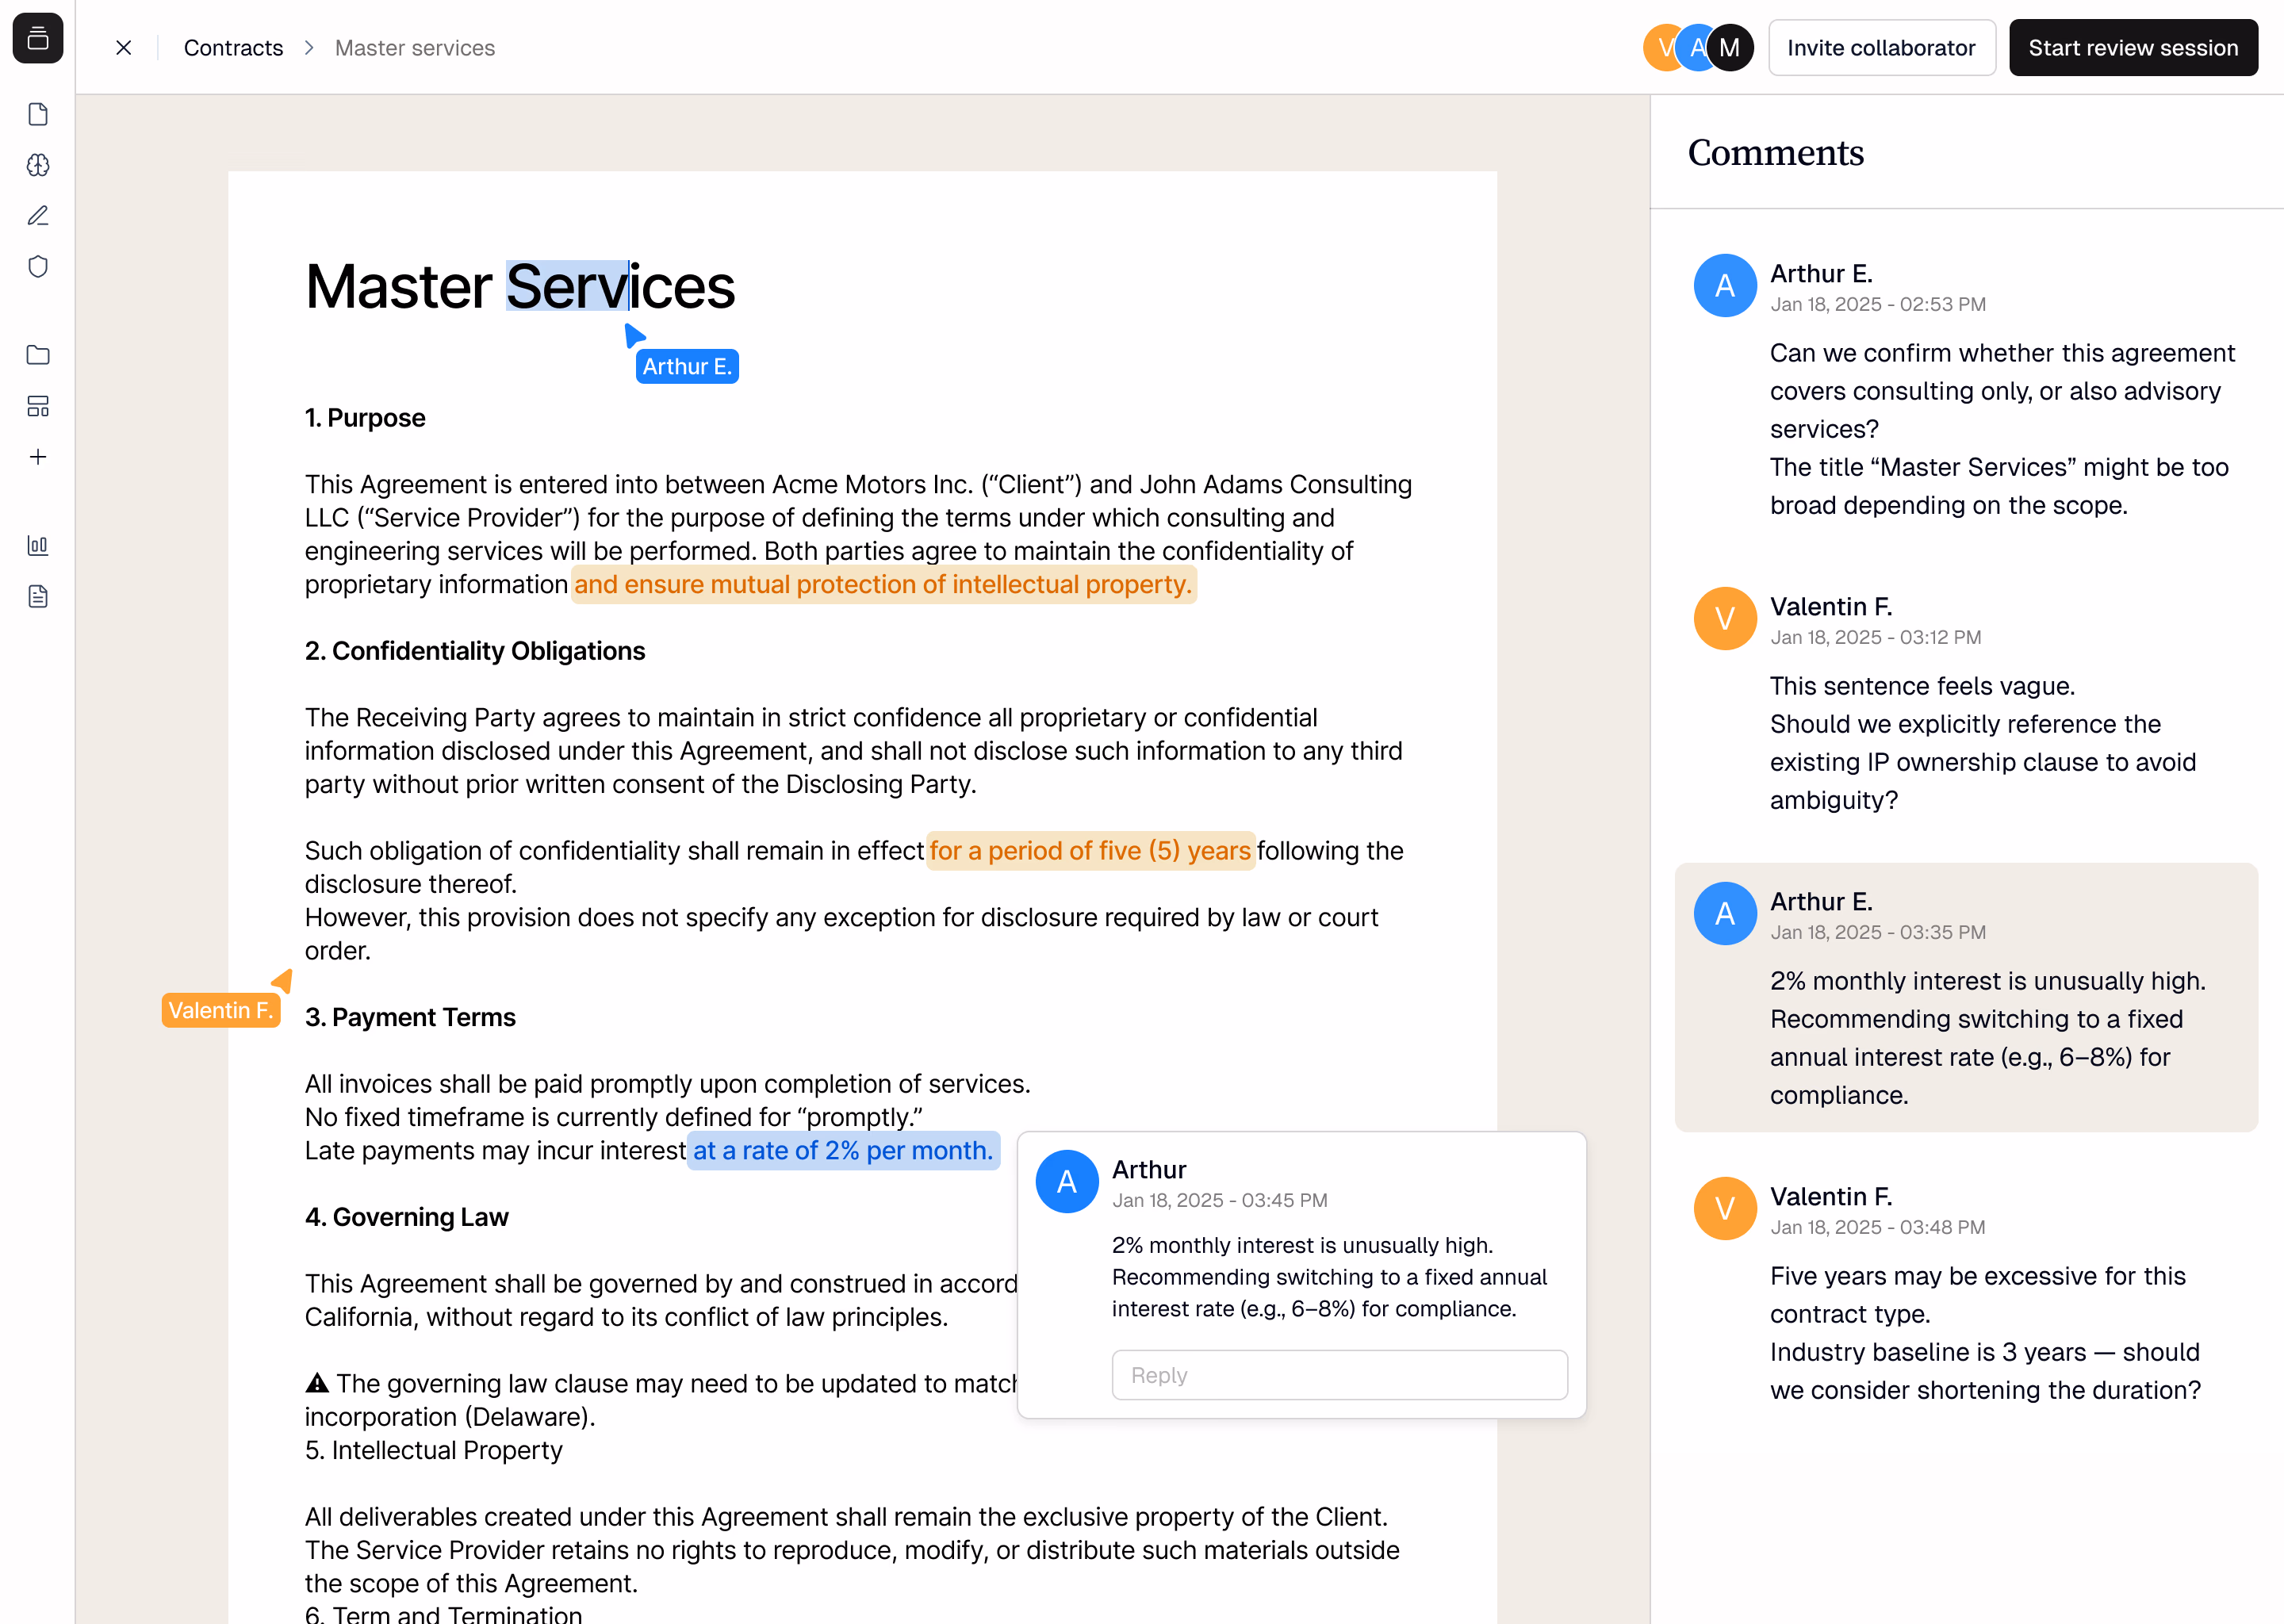The height and width of the screenshot is (1624, 2284).
Task: Select the highlighted intellectual property phrase
Action: coord(884,585)
